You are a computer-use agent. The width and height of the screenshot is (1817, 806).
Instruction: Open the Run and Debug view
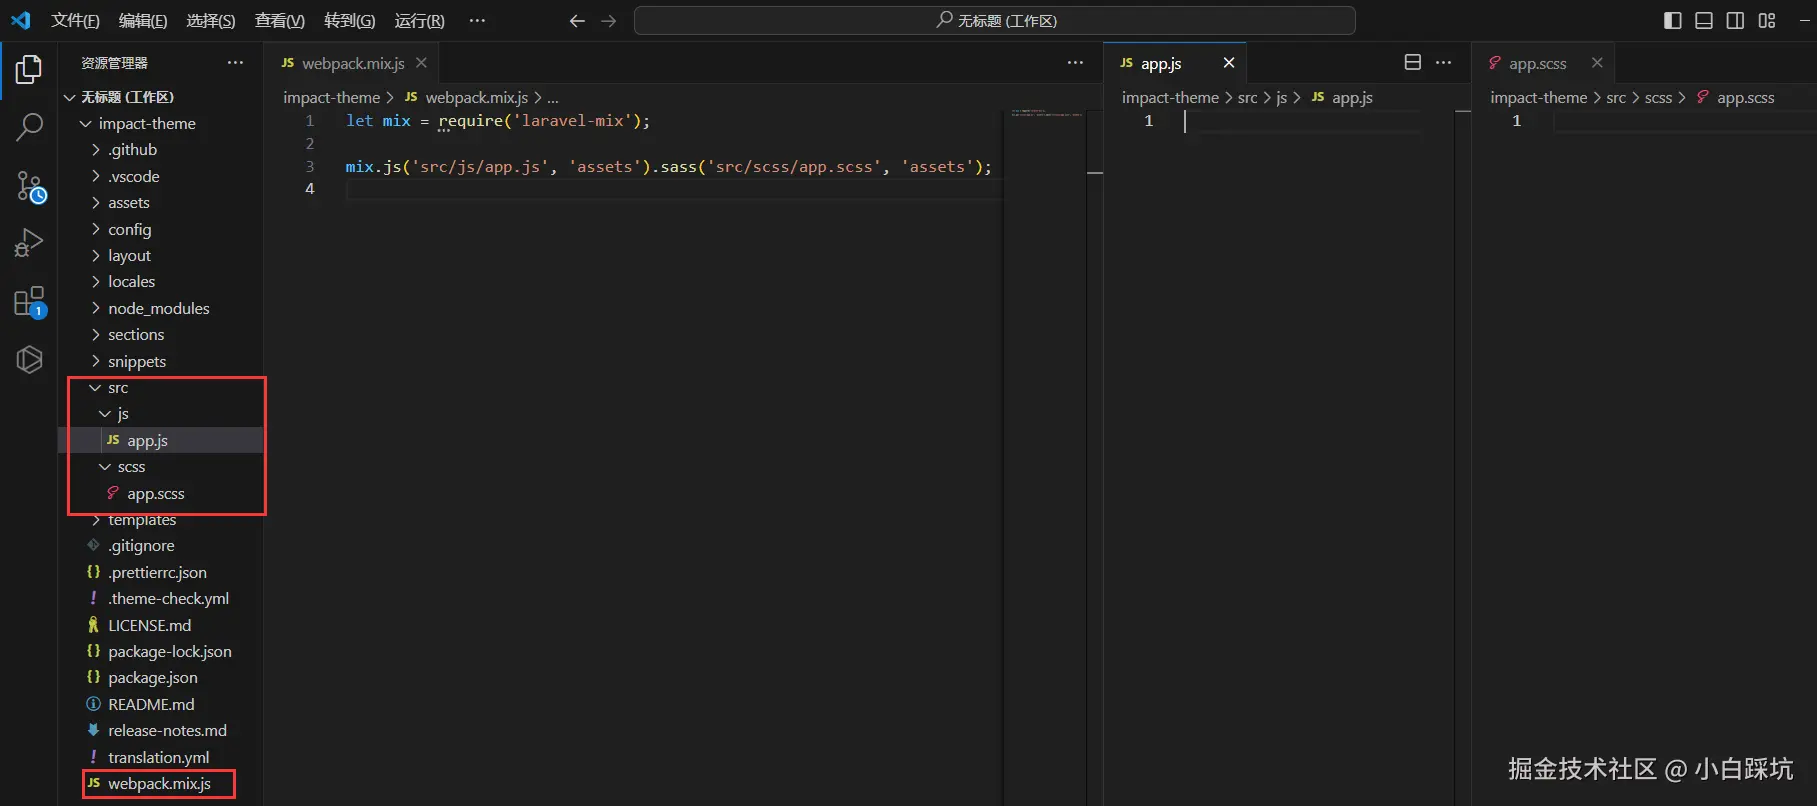click(29, 243)
